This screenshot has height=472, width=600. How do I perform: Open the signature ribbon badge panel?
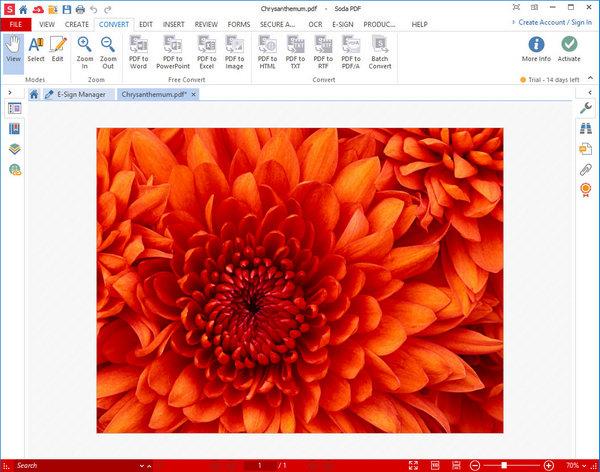[585, 190]
